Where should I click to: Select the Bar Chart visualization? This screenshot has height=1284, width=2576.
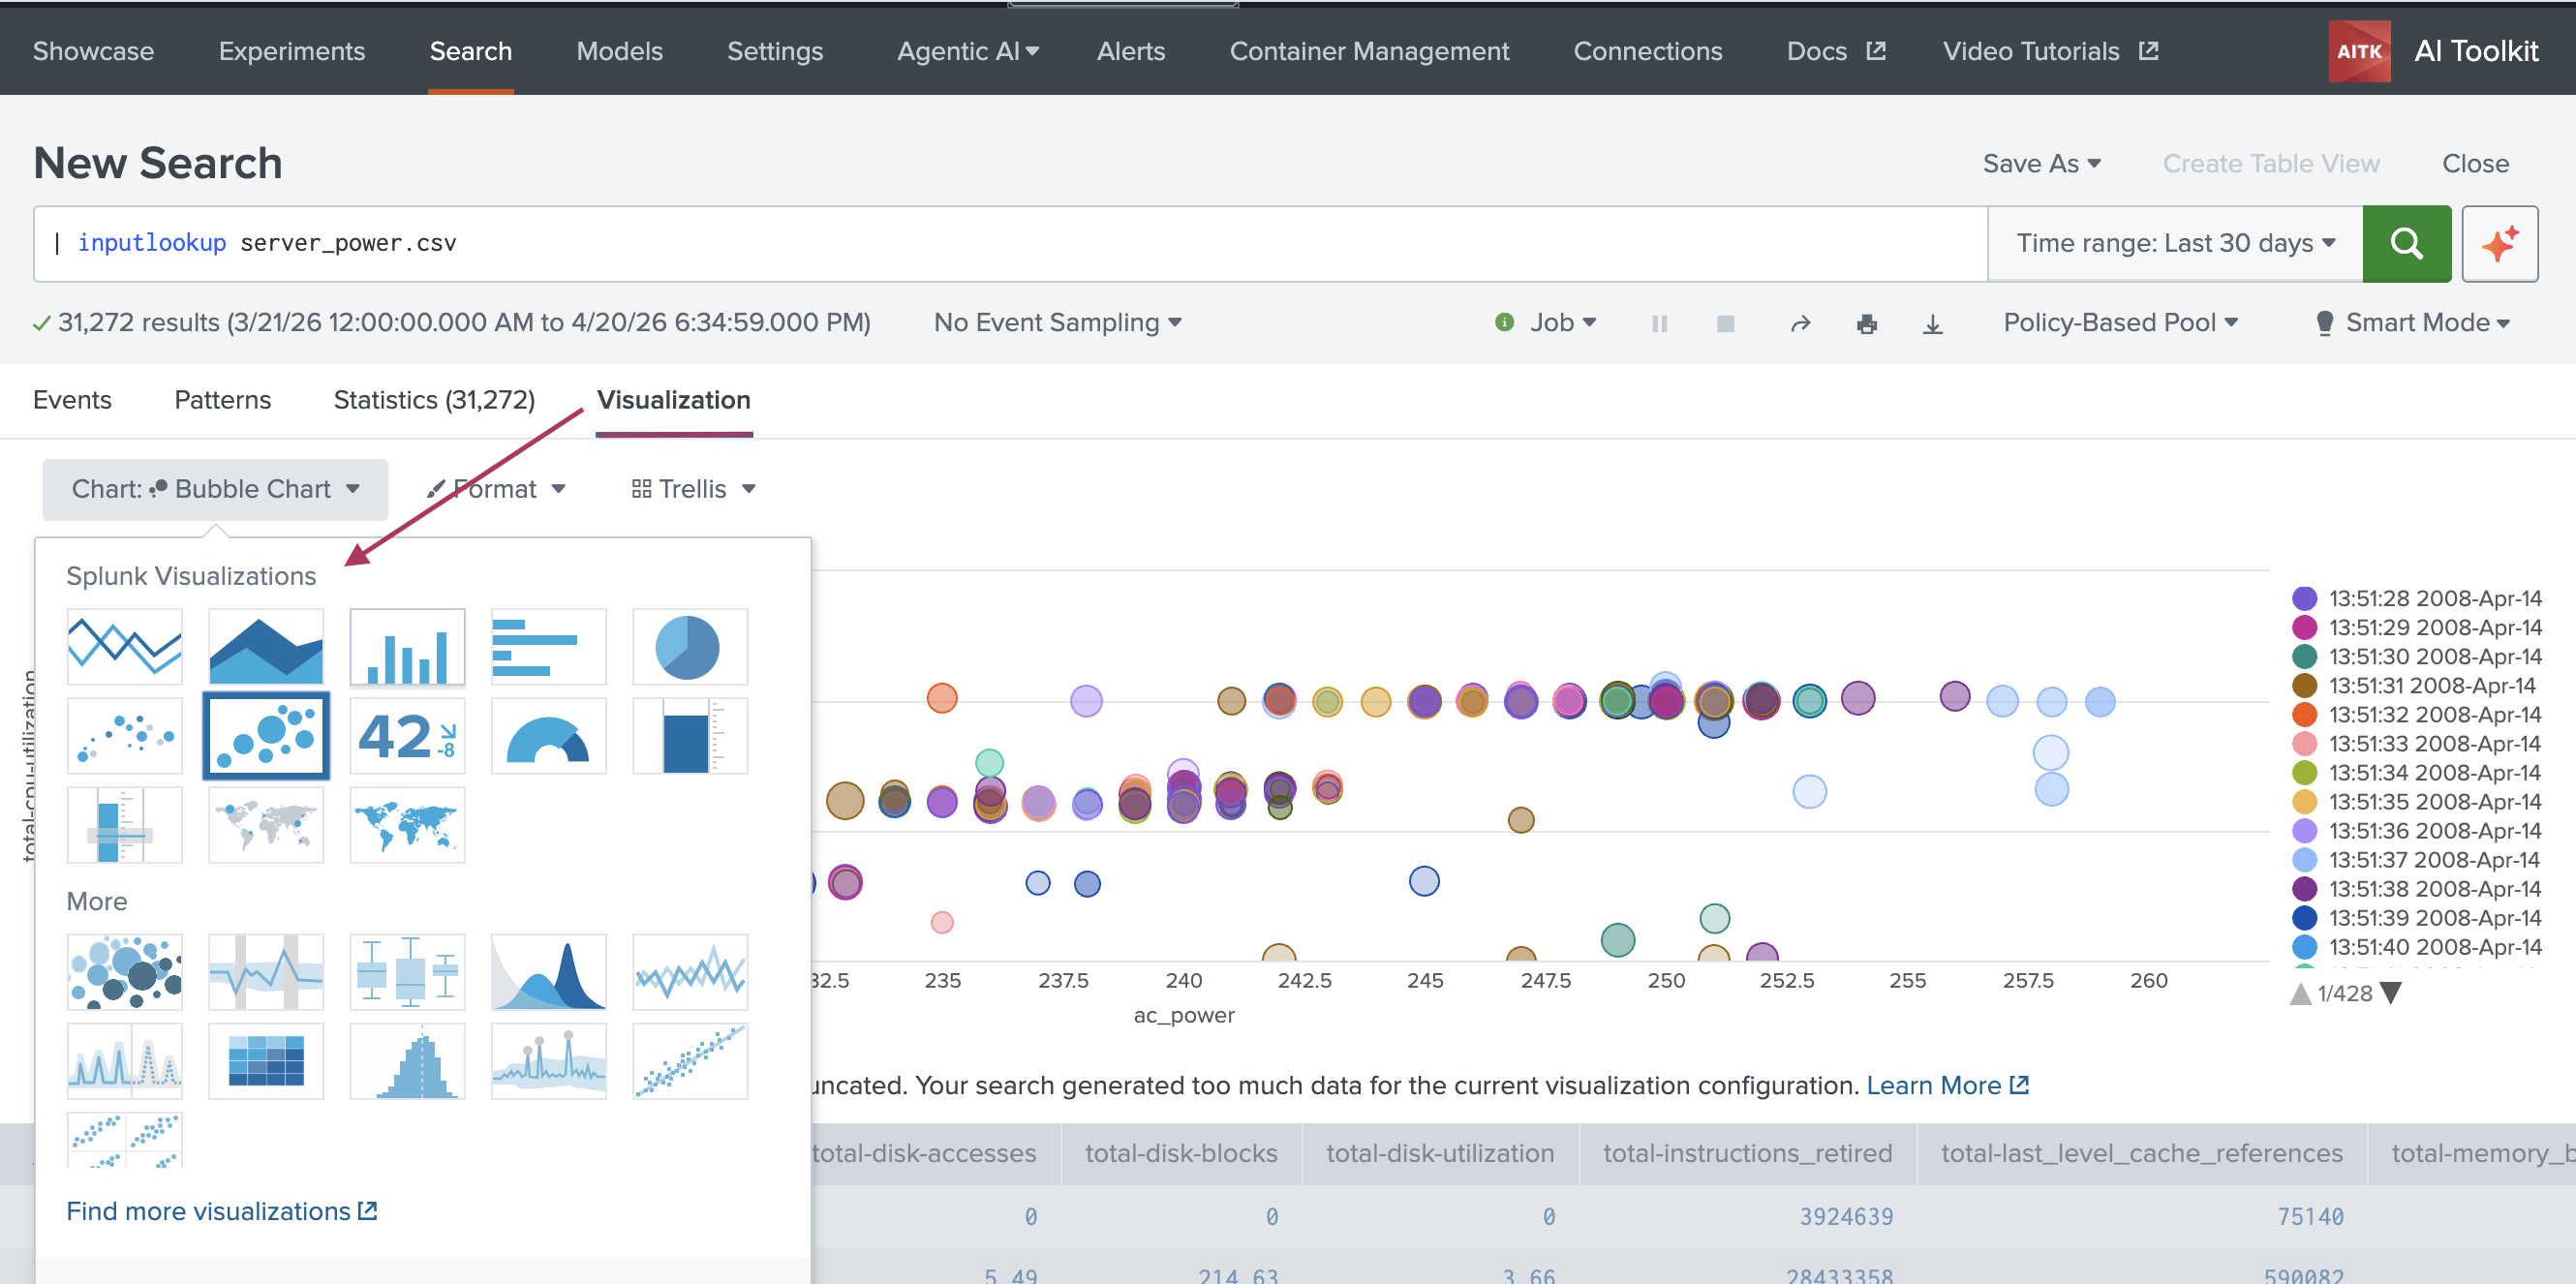click(x=549, y=647)
